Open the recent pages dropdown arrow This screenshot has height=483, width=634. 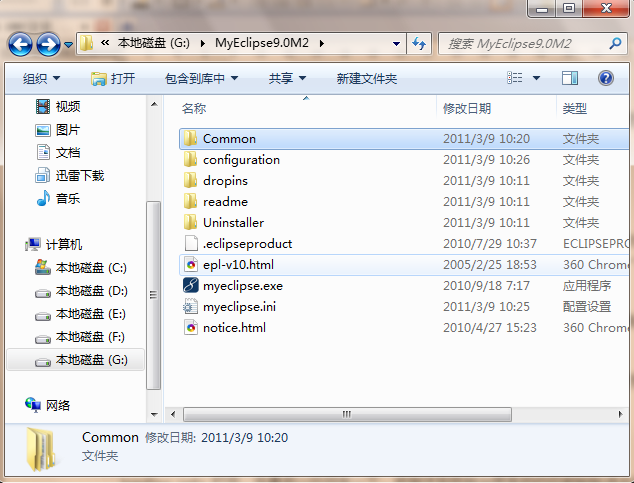(x=69, y=44)
